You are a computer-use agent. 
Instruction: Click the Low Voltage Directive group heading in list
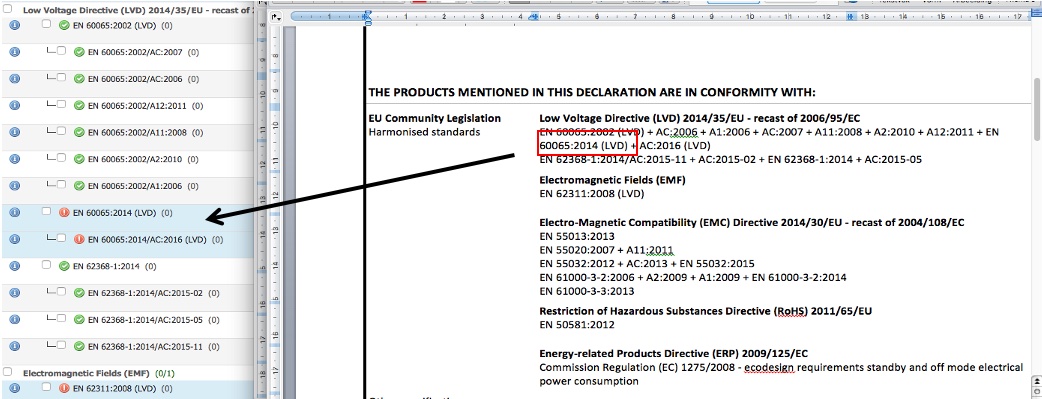pos(138,11)
